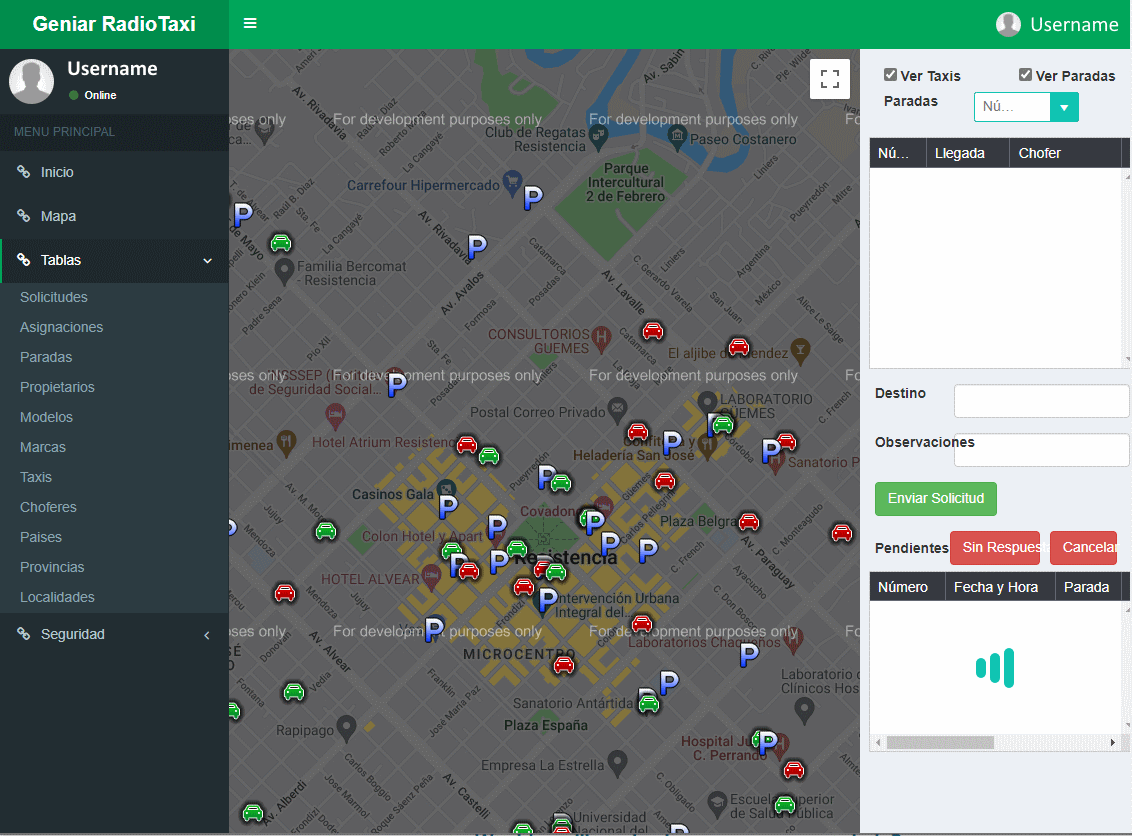Open Mapa from the sidebar
The width and height of the screenshot is (1132, 836).
pyautogui.click(x=58, y=216)
